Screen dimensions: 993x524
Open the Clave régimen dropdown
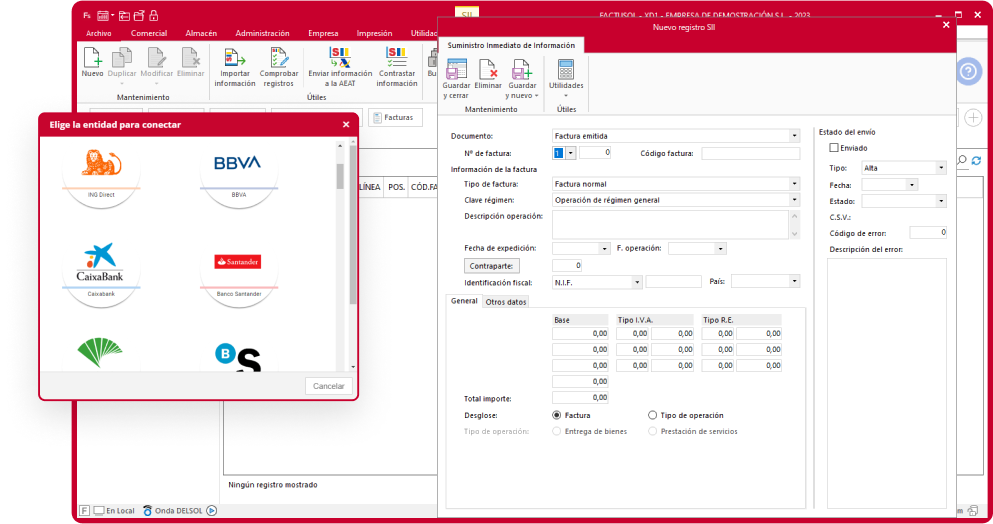pyautogui.click(x=795, y=200)
